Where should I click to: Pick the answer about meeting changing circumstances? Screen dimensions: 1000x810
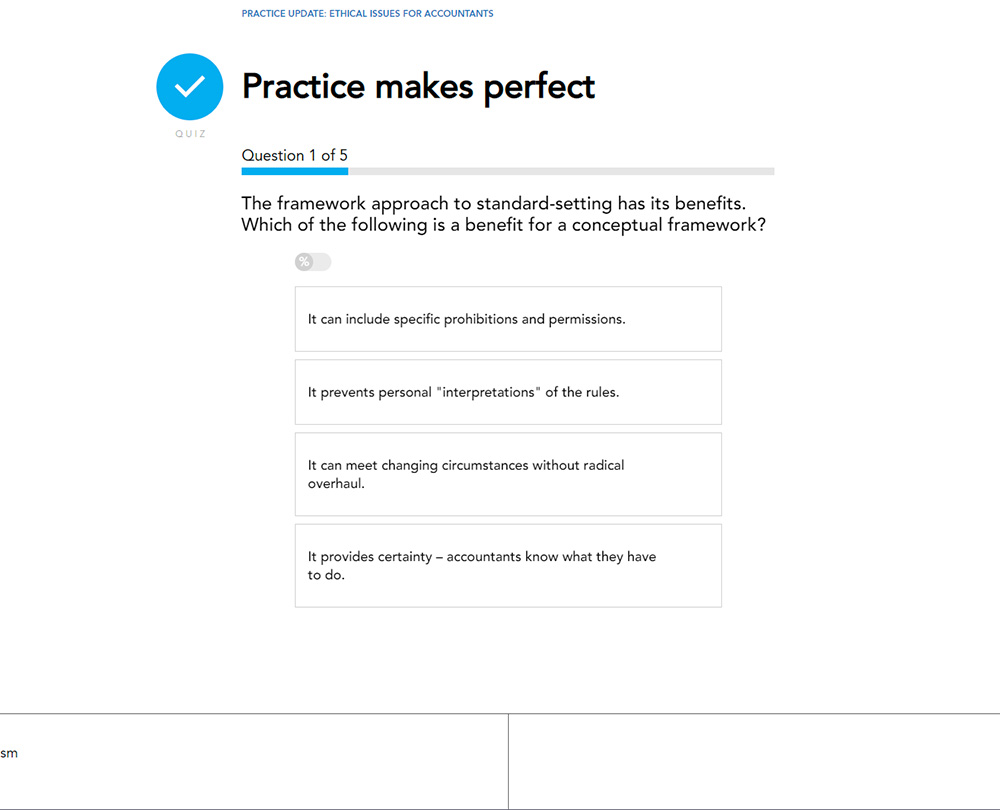click(x=508, y=474)
